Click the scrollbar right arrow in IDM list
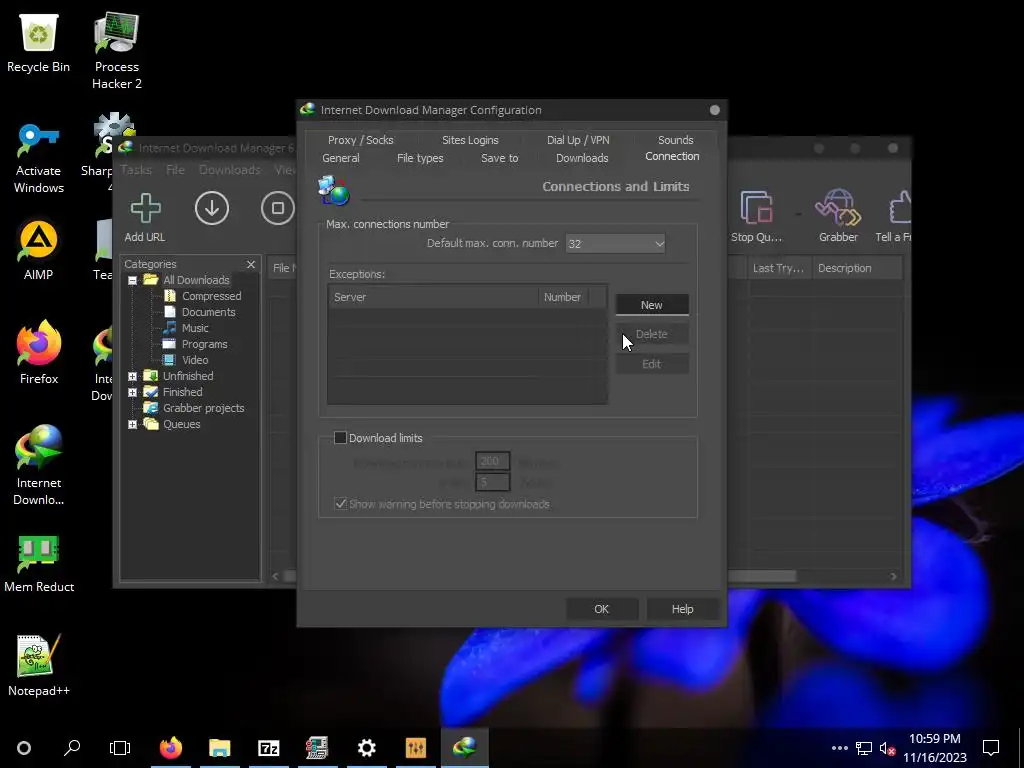Screen dimensions: 1024x768 893,576
